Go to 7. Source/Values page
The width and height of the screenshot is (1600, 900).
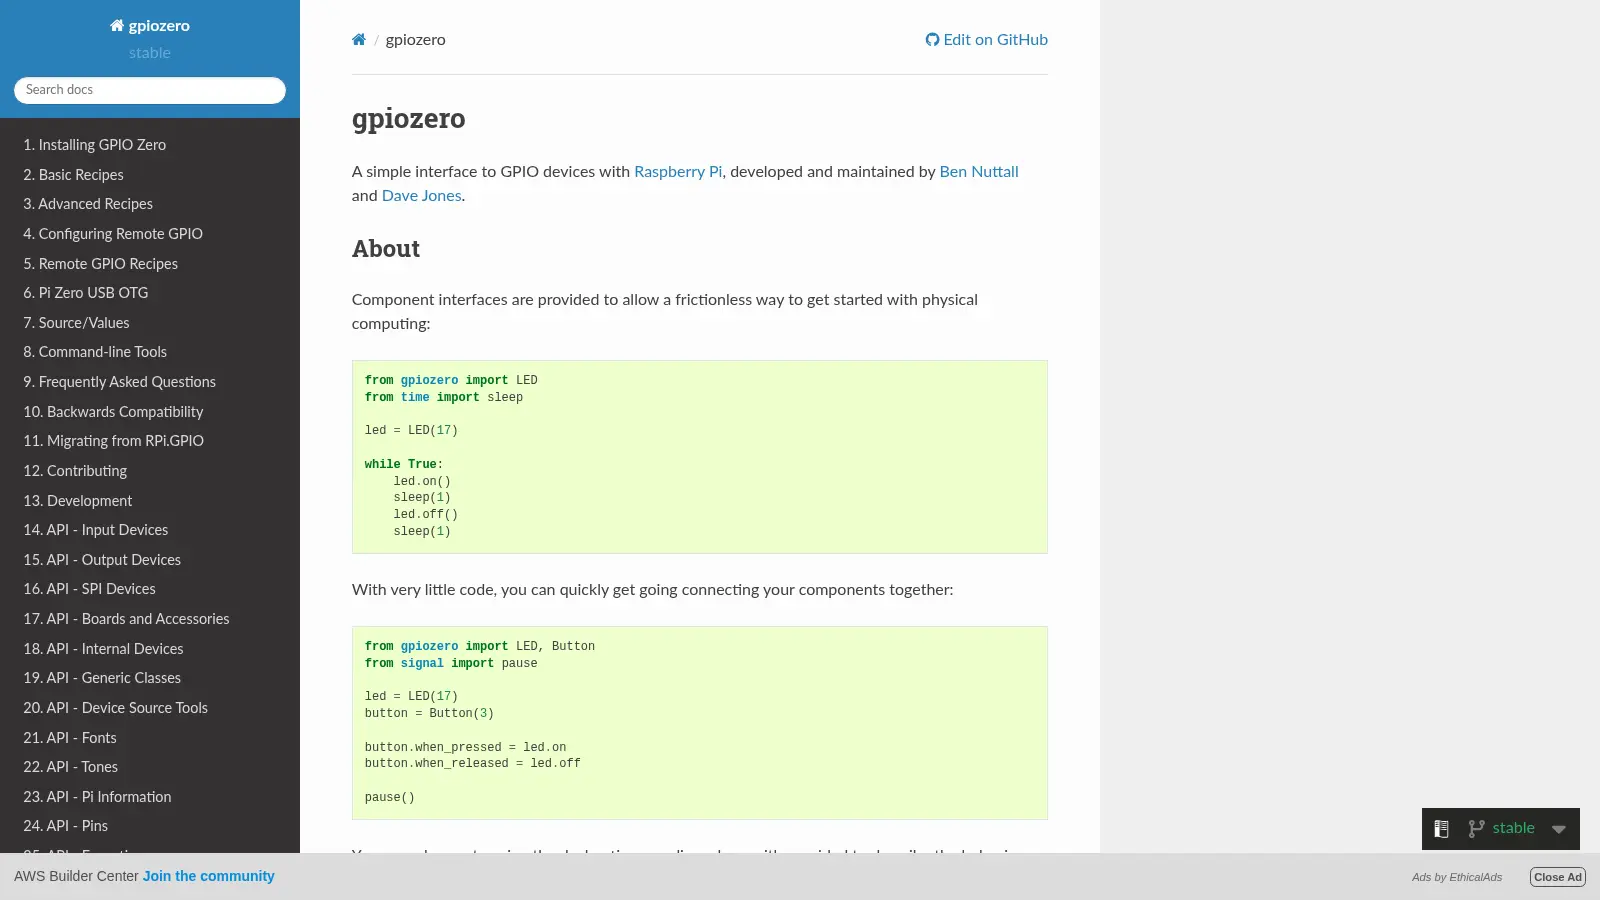click(150, 323)
